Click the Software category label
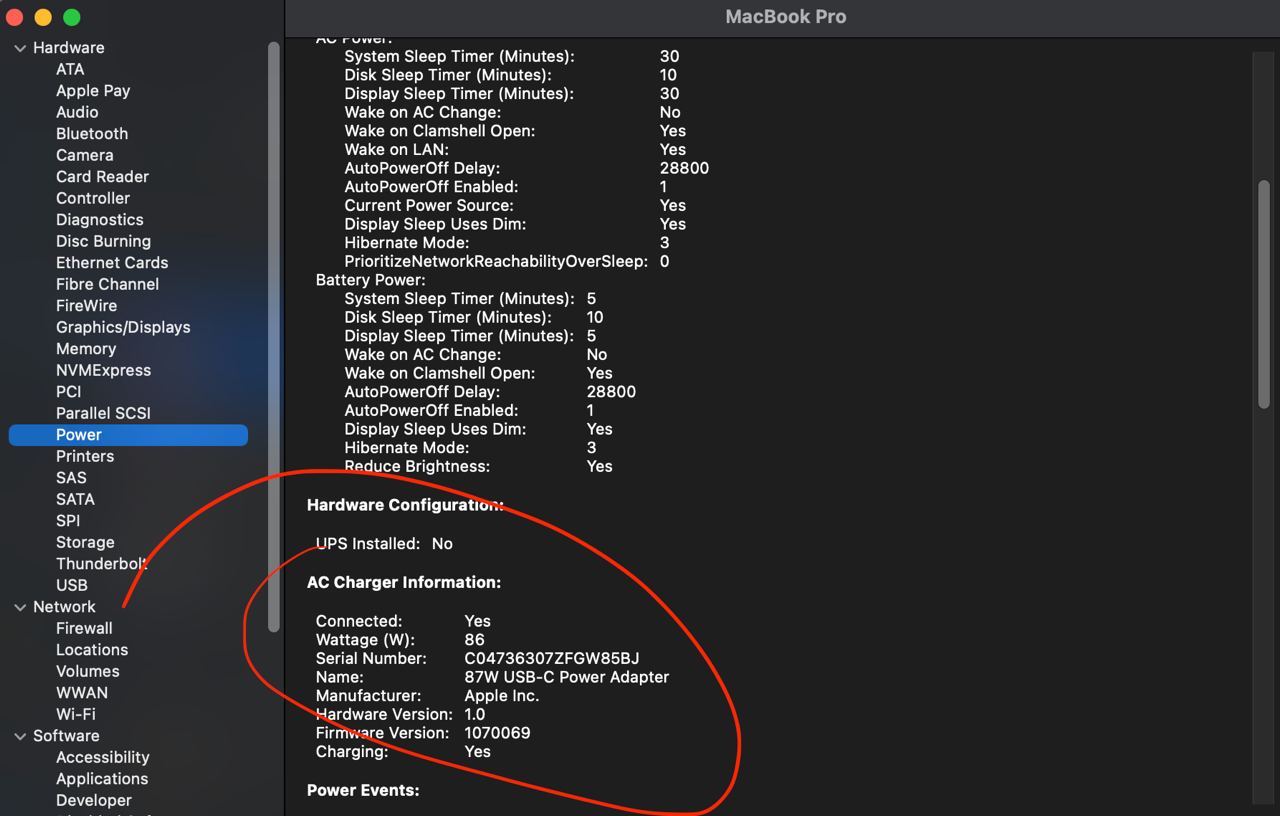This screenshot has width=1280, height=816. (66, 736)
